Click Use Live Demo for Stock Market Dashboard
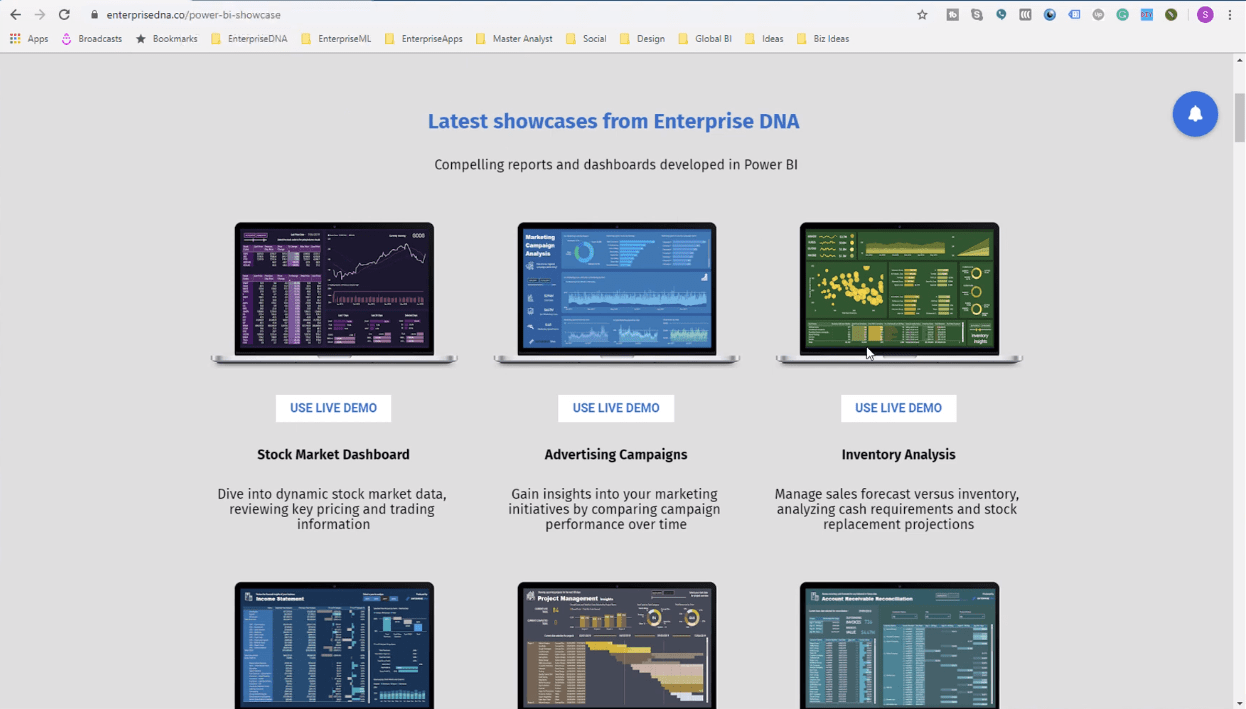This screenshot has width=1246, height=709. 333,408
